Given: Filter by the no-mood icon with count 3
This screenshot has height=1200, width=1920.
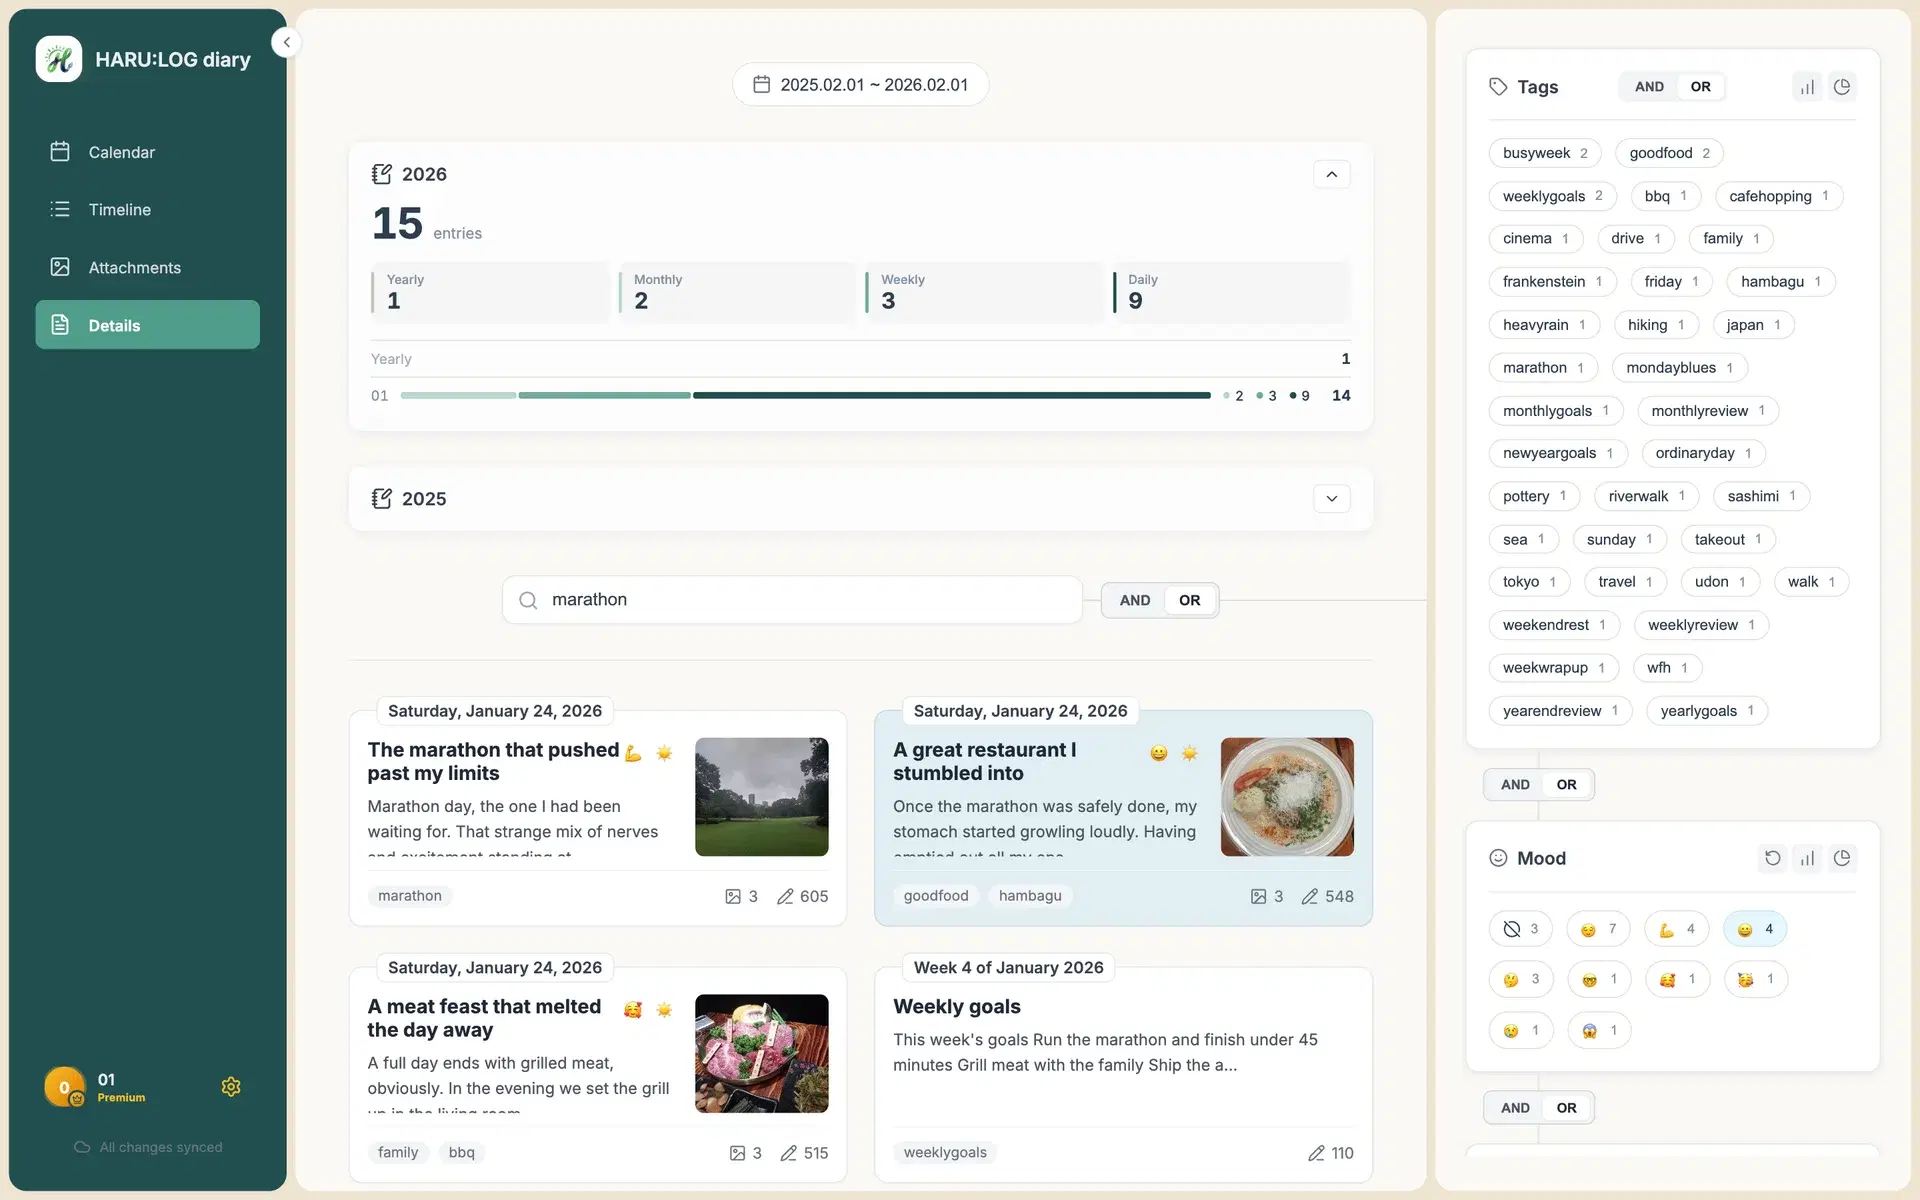Looking at the screenshot, I should [x=1521, y=929].
